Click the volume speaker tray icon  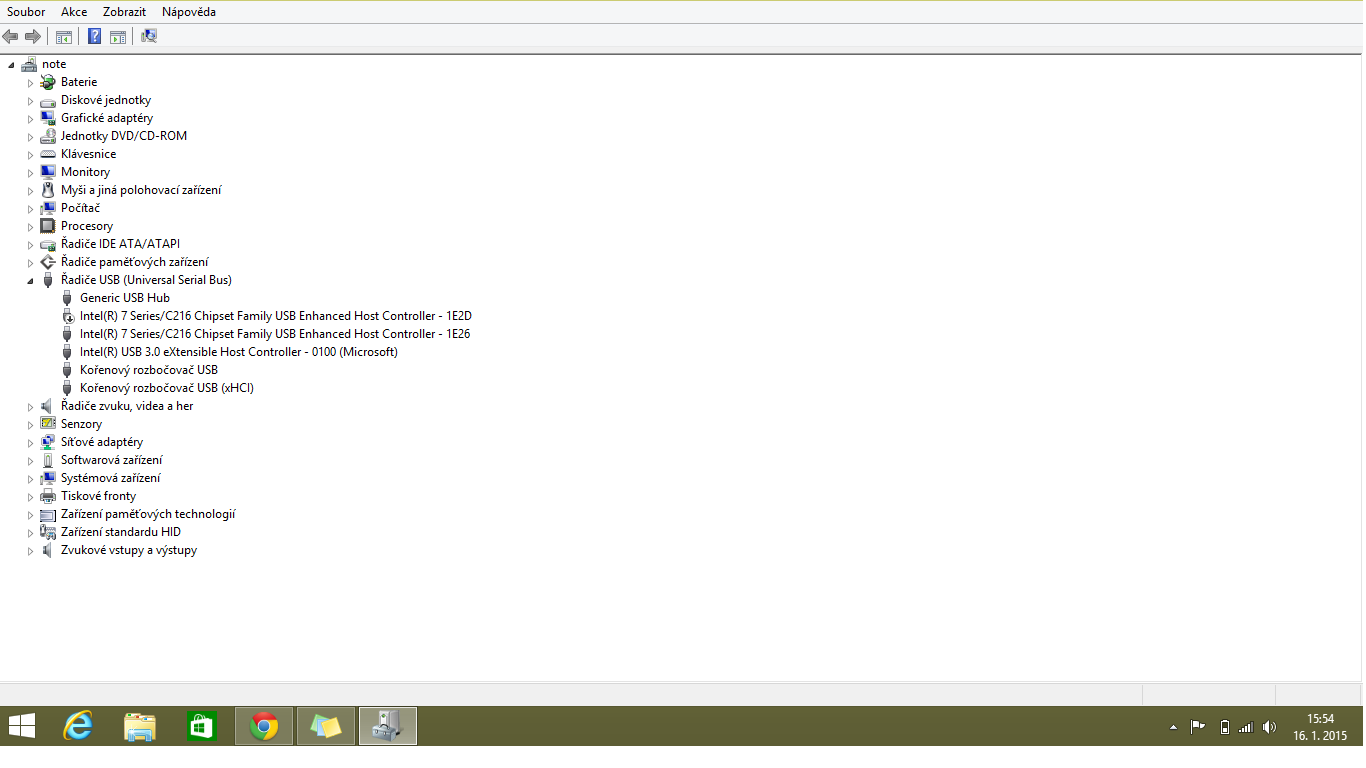(x=1269, y=727)
